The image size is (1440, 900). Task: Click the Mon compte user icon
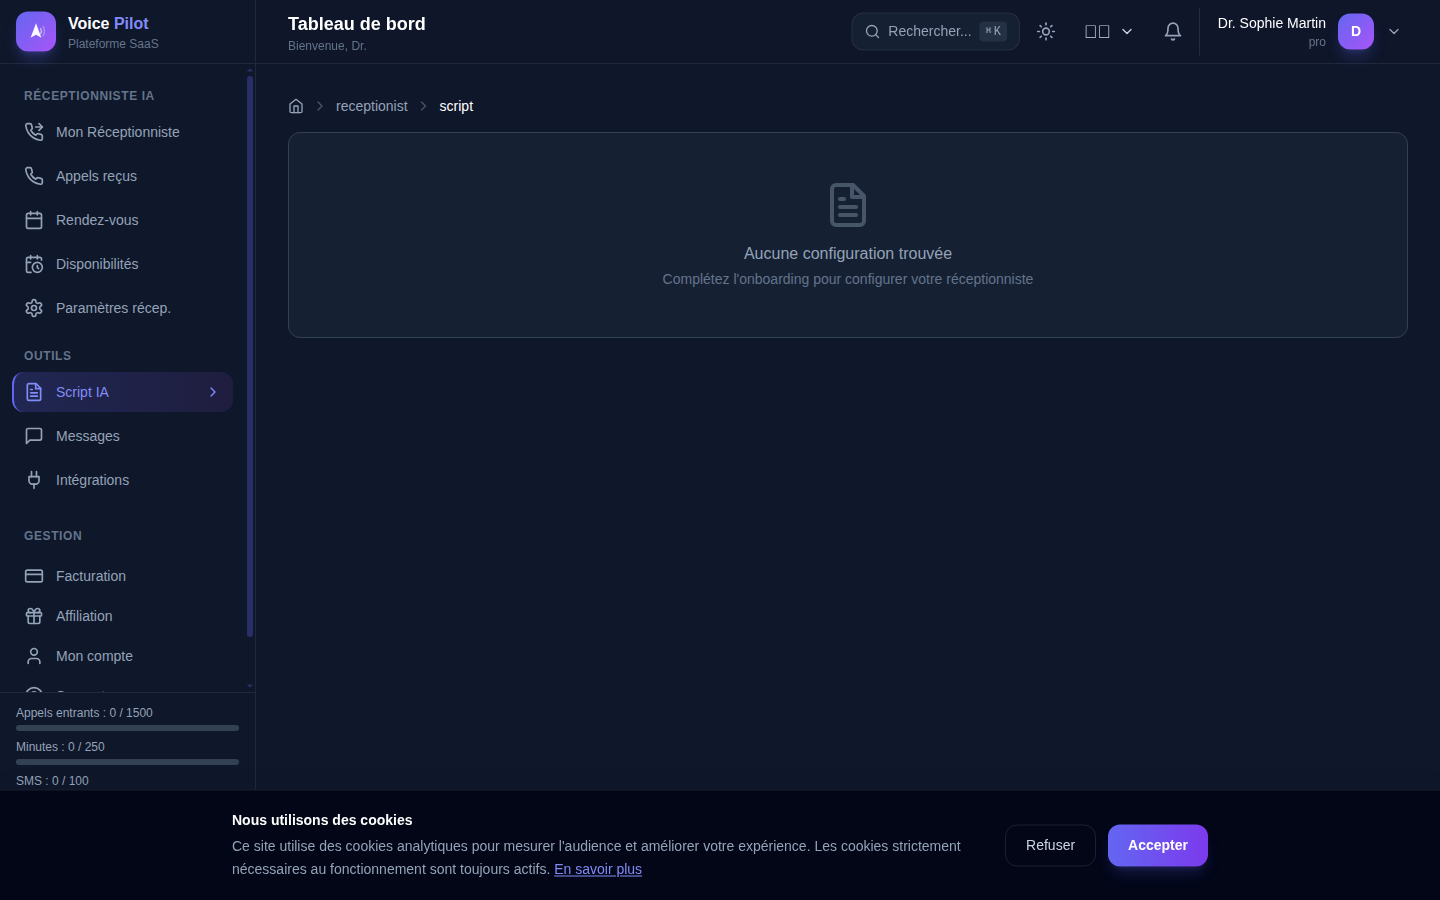[x=34, y=656]
